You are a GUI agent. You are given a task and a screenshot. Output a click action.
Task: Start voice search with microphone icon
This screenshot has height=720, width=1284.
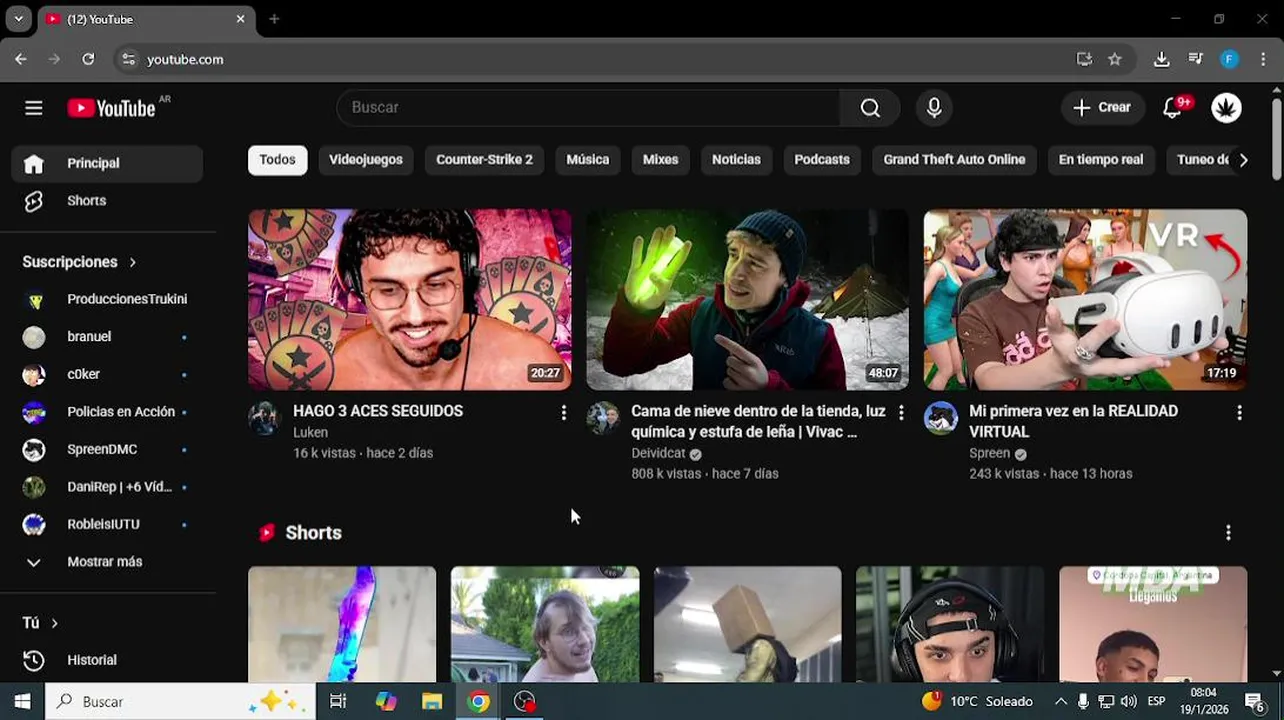(934, 108)
